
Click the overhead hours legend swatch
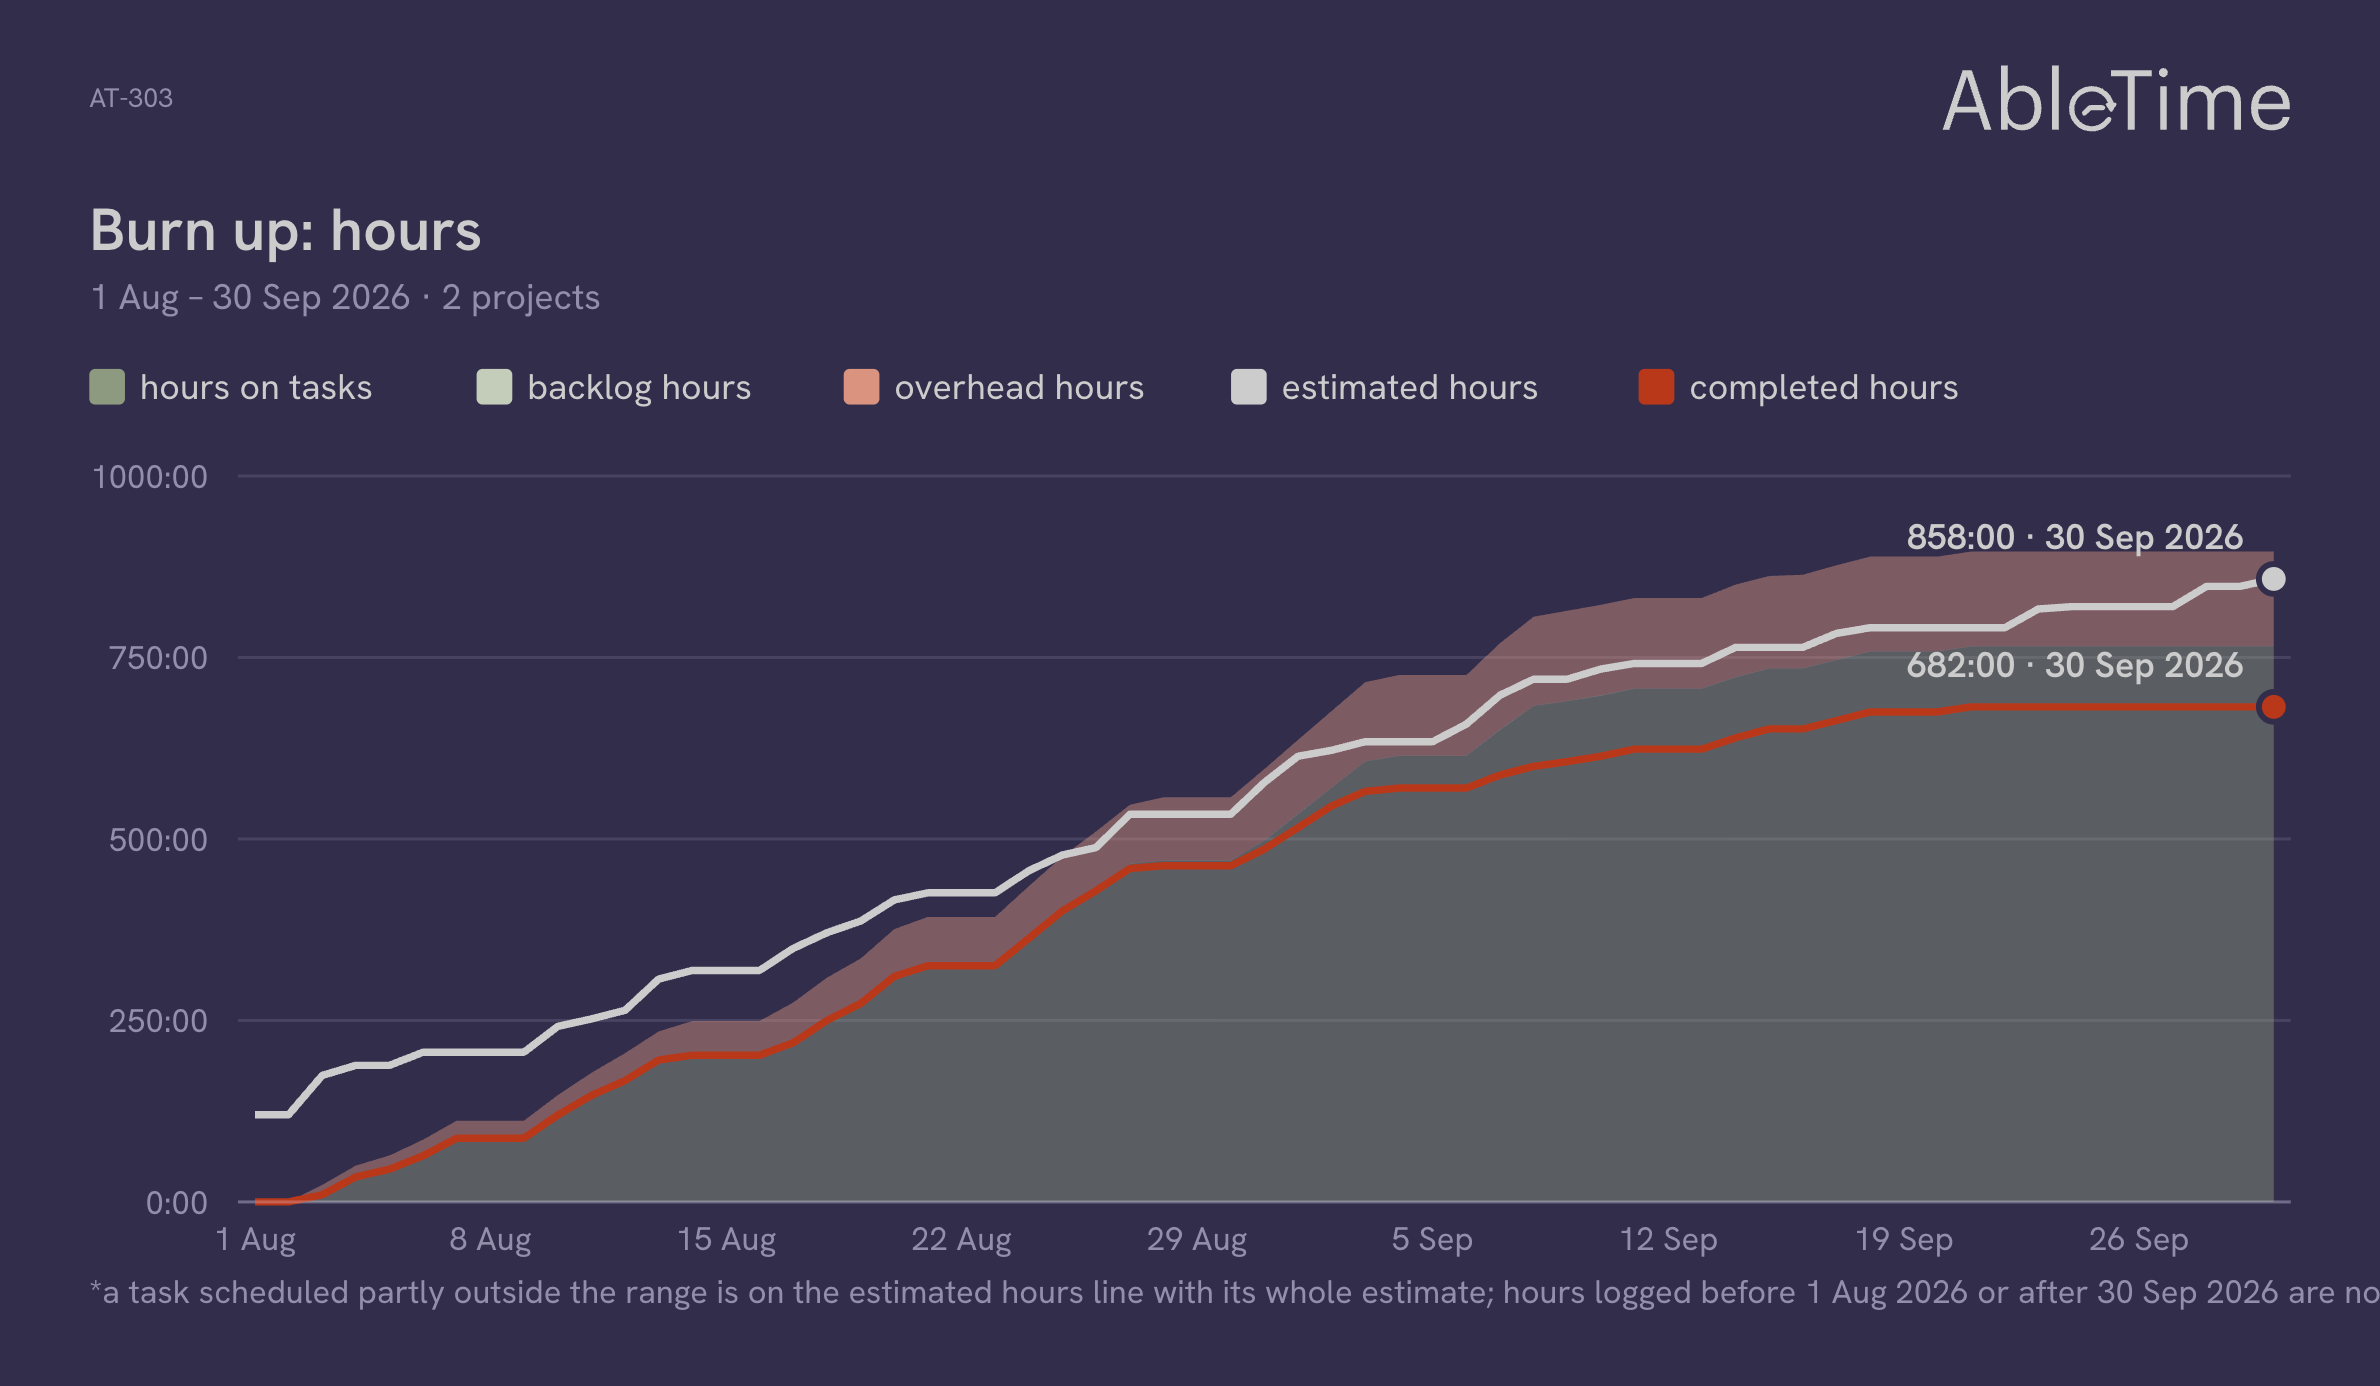861,387
